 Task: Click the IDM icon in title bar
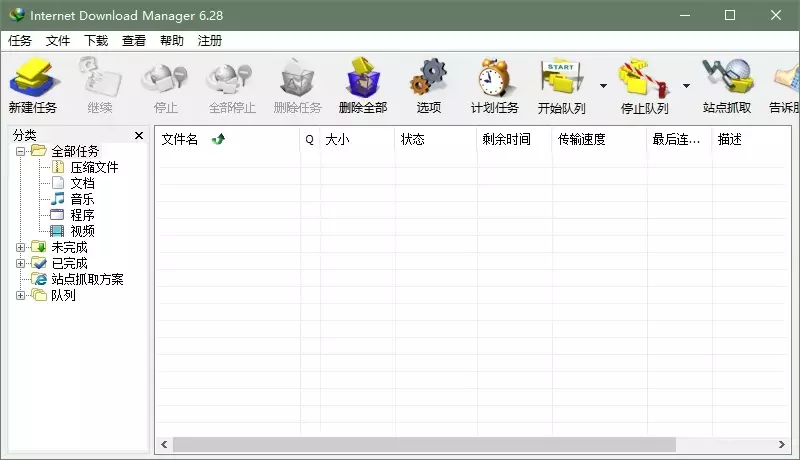coord(17,15)
